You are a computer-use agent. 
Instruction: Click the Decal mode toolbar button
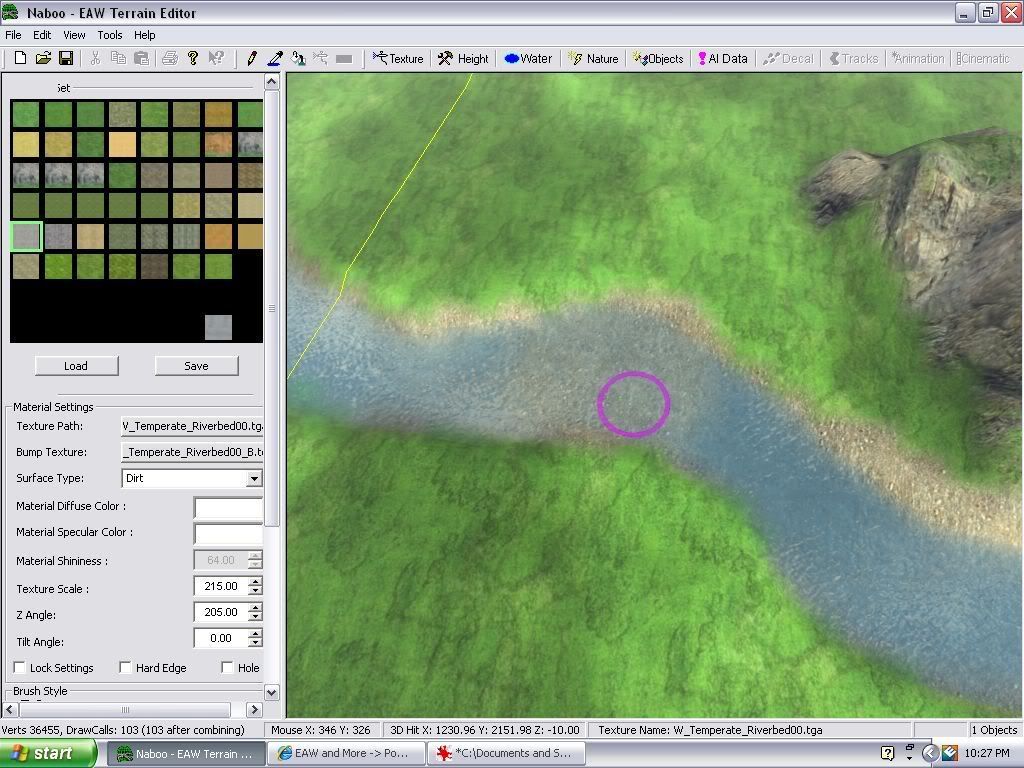[788, 59]
